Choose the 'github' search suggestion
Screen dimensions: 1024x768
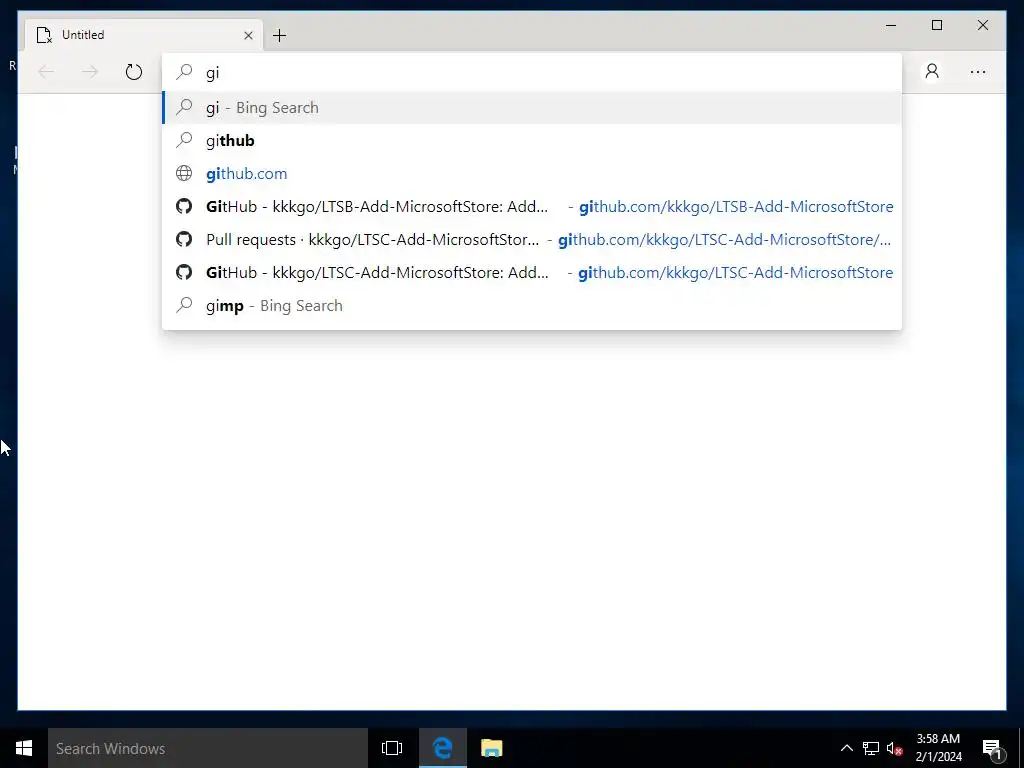[532, 140]
